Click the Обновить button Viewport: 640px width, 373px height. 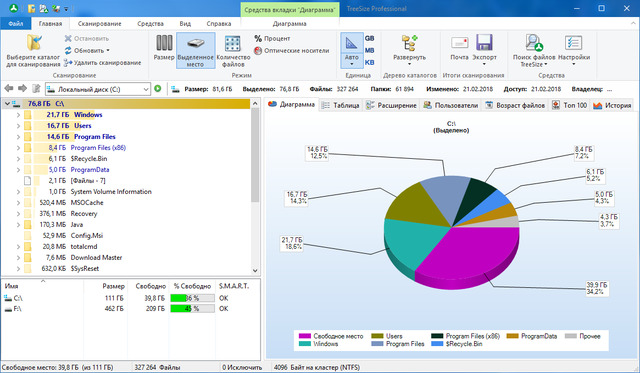[87, 50]
